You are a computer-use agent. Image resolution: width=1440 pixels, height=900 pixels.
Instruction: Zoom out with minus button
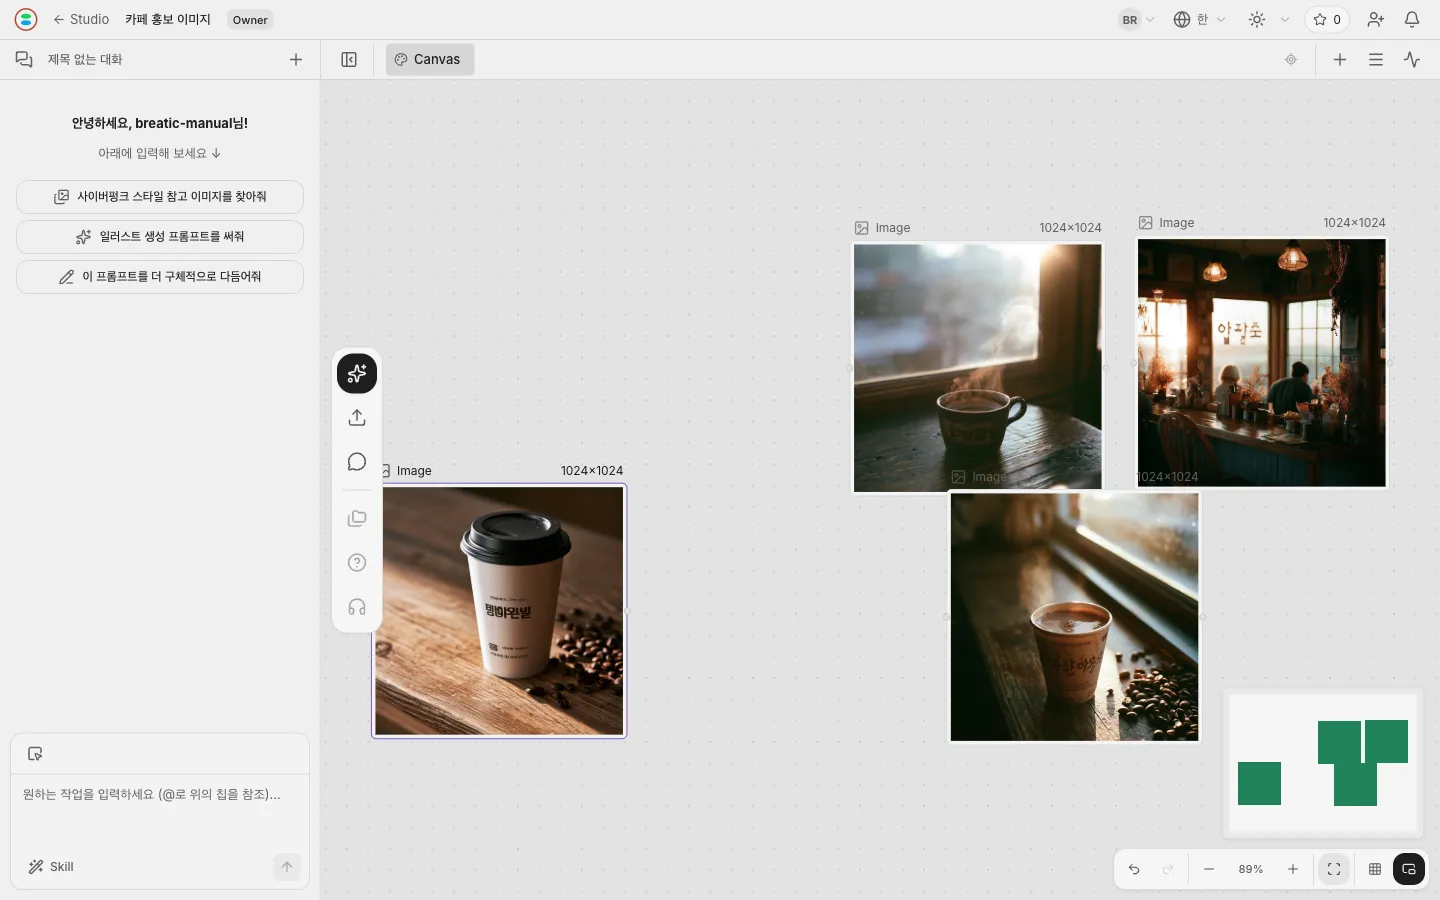[1209, 869]
